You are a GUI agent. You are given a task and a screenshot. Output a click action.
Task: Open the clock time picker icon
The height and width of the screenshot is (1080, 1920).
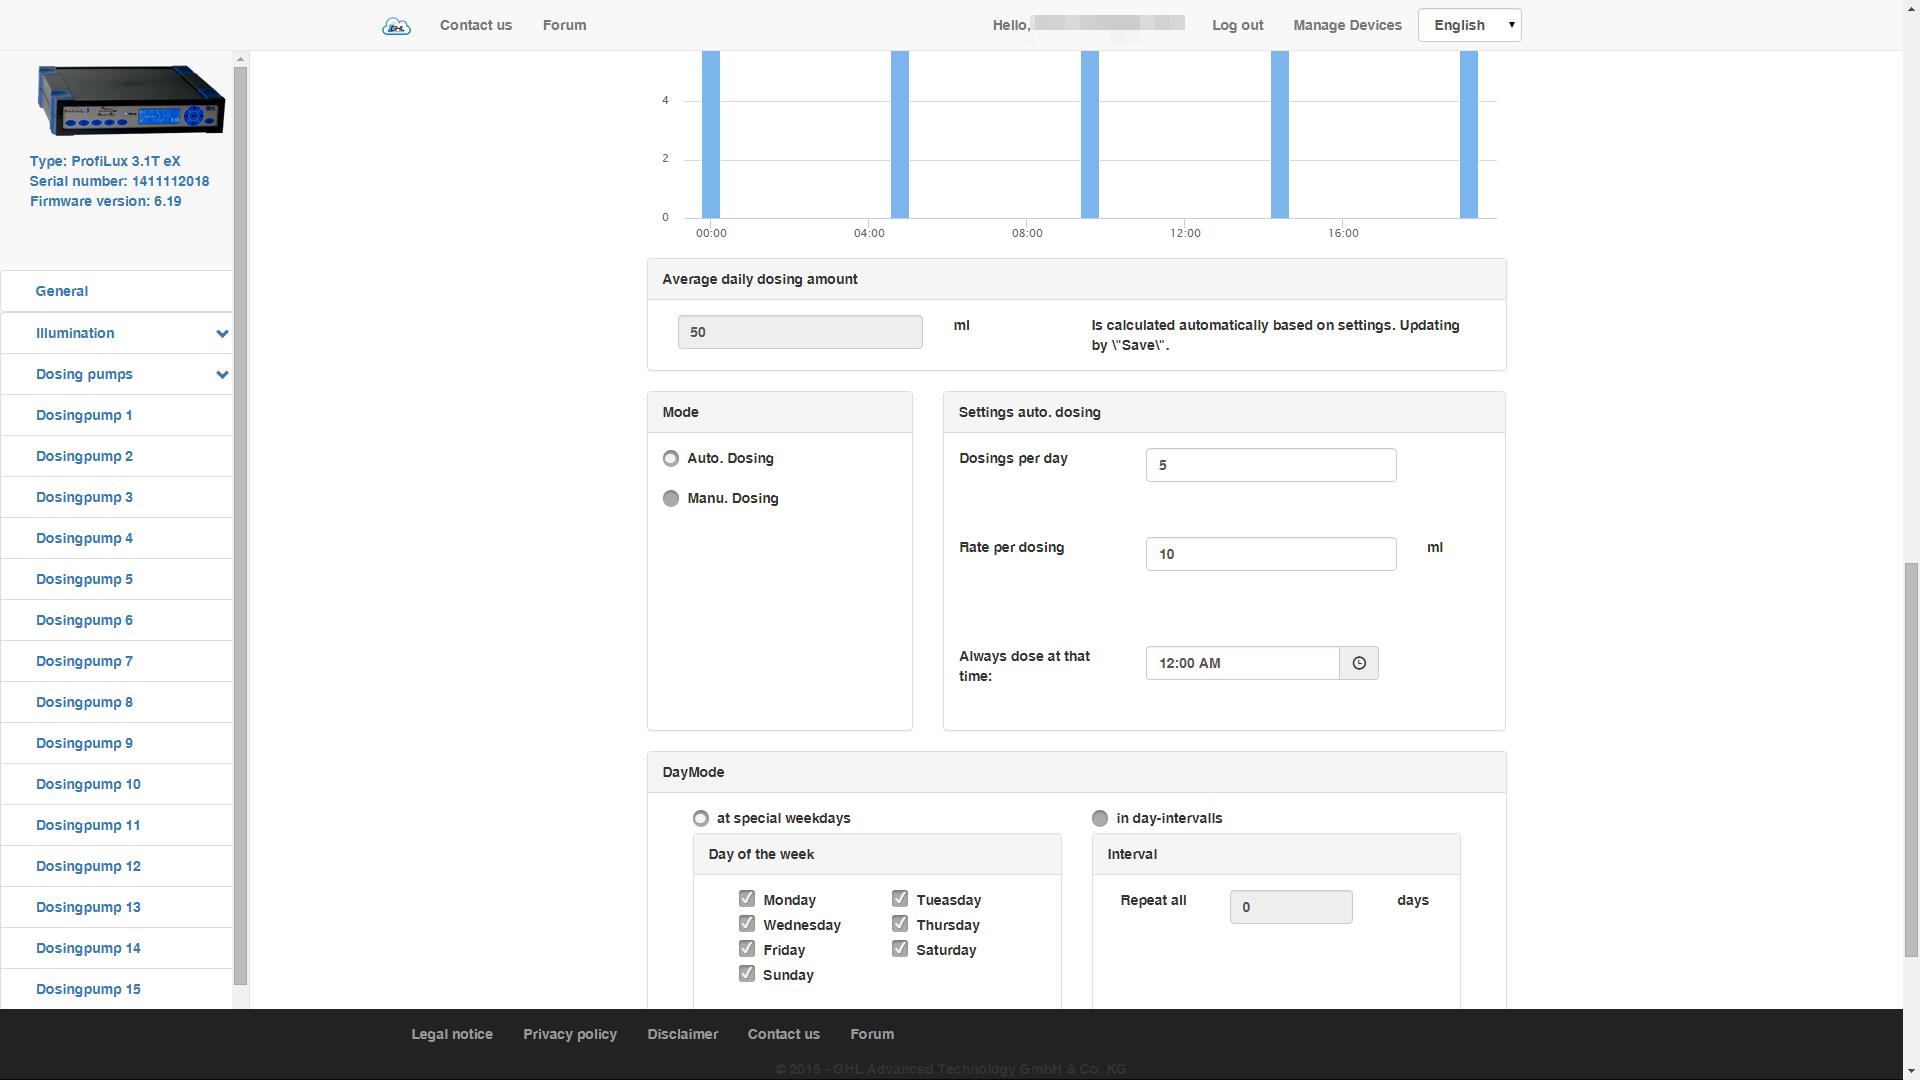click(1359, 663)
